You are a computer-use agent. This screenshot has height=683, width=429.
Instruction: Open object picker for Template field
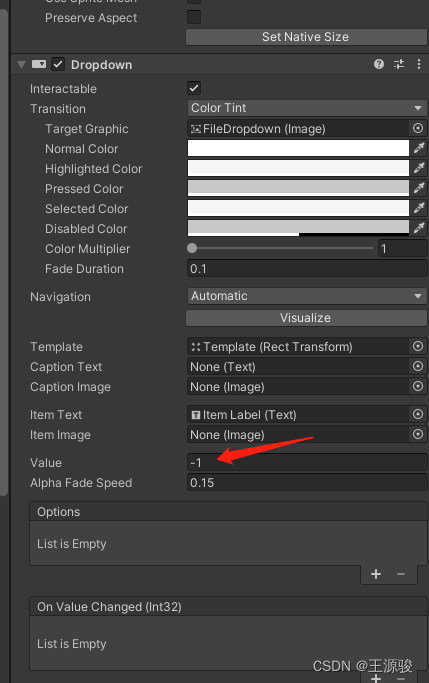click(x=418, y=346)
